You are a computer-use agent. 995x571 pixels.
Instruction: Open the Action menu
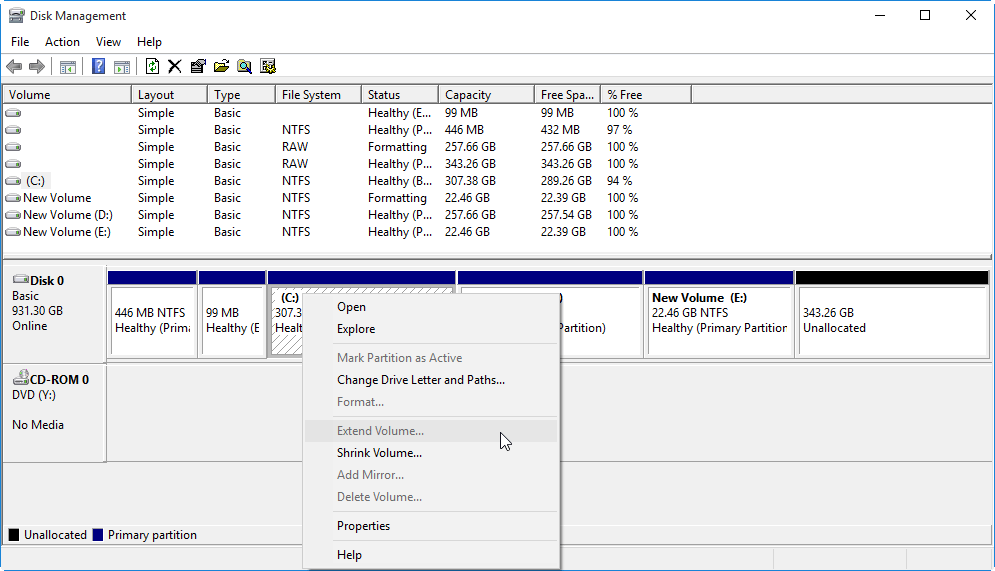62,42
